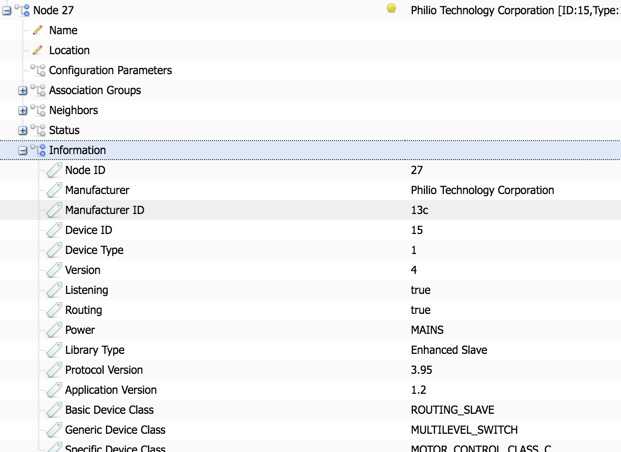This screenshot has height=452, width=621.
Task: Select the Specific Device Class row label
Action: coord(115,448)
